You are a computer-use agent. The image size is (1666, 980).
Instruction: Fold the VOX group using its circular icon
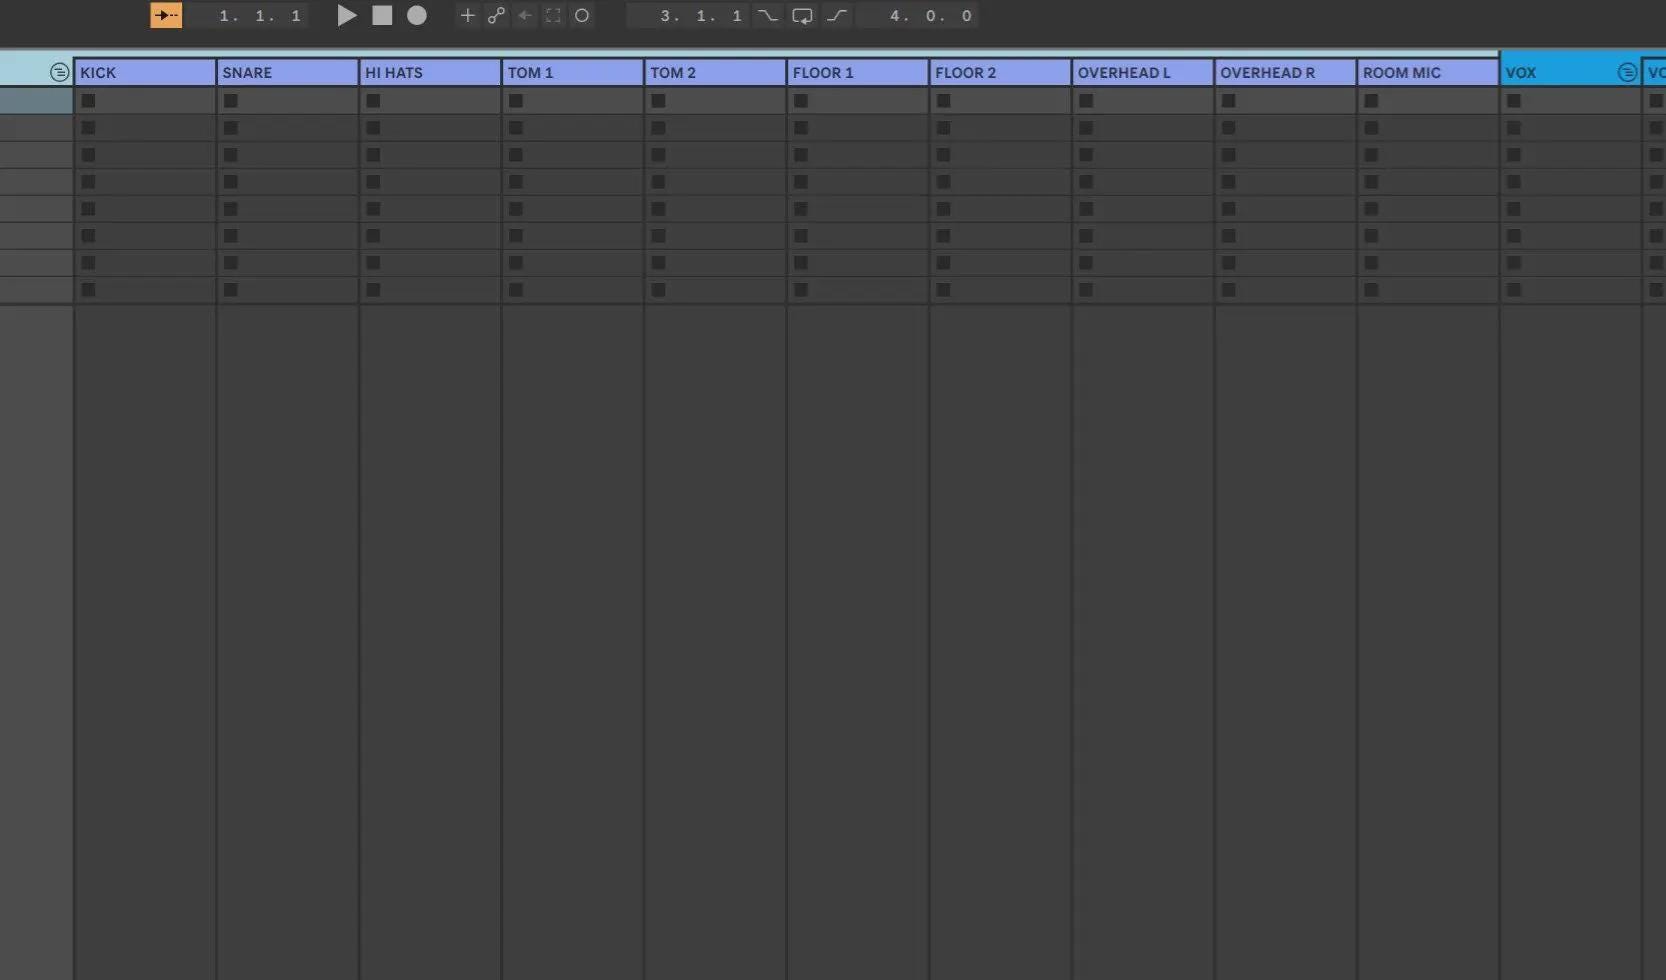(x=1628, y=72)
